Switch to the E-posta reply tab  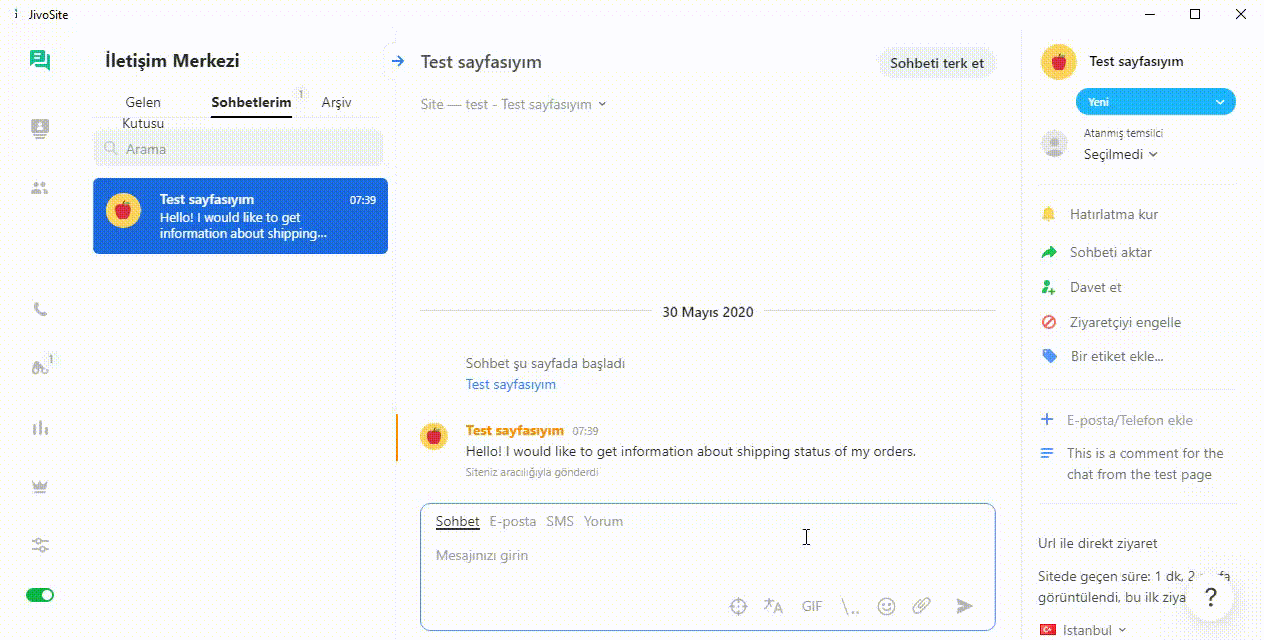512,521
